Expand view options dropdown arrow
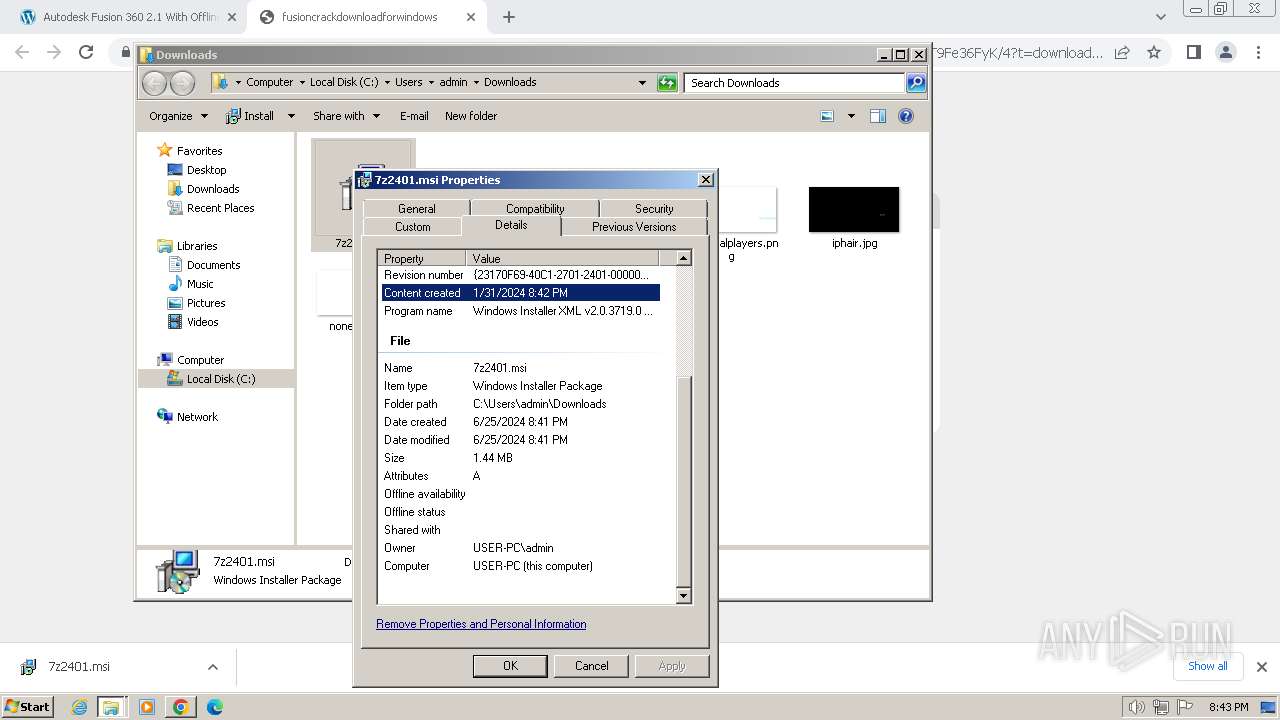 851,116
